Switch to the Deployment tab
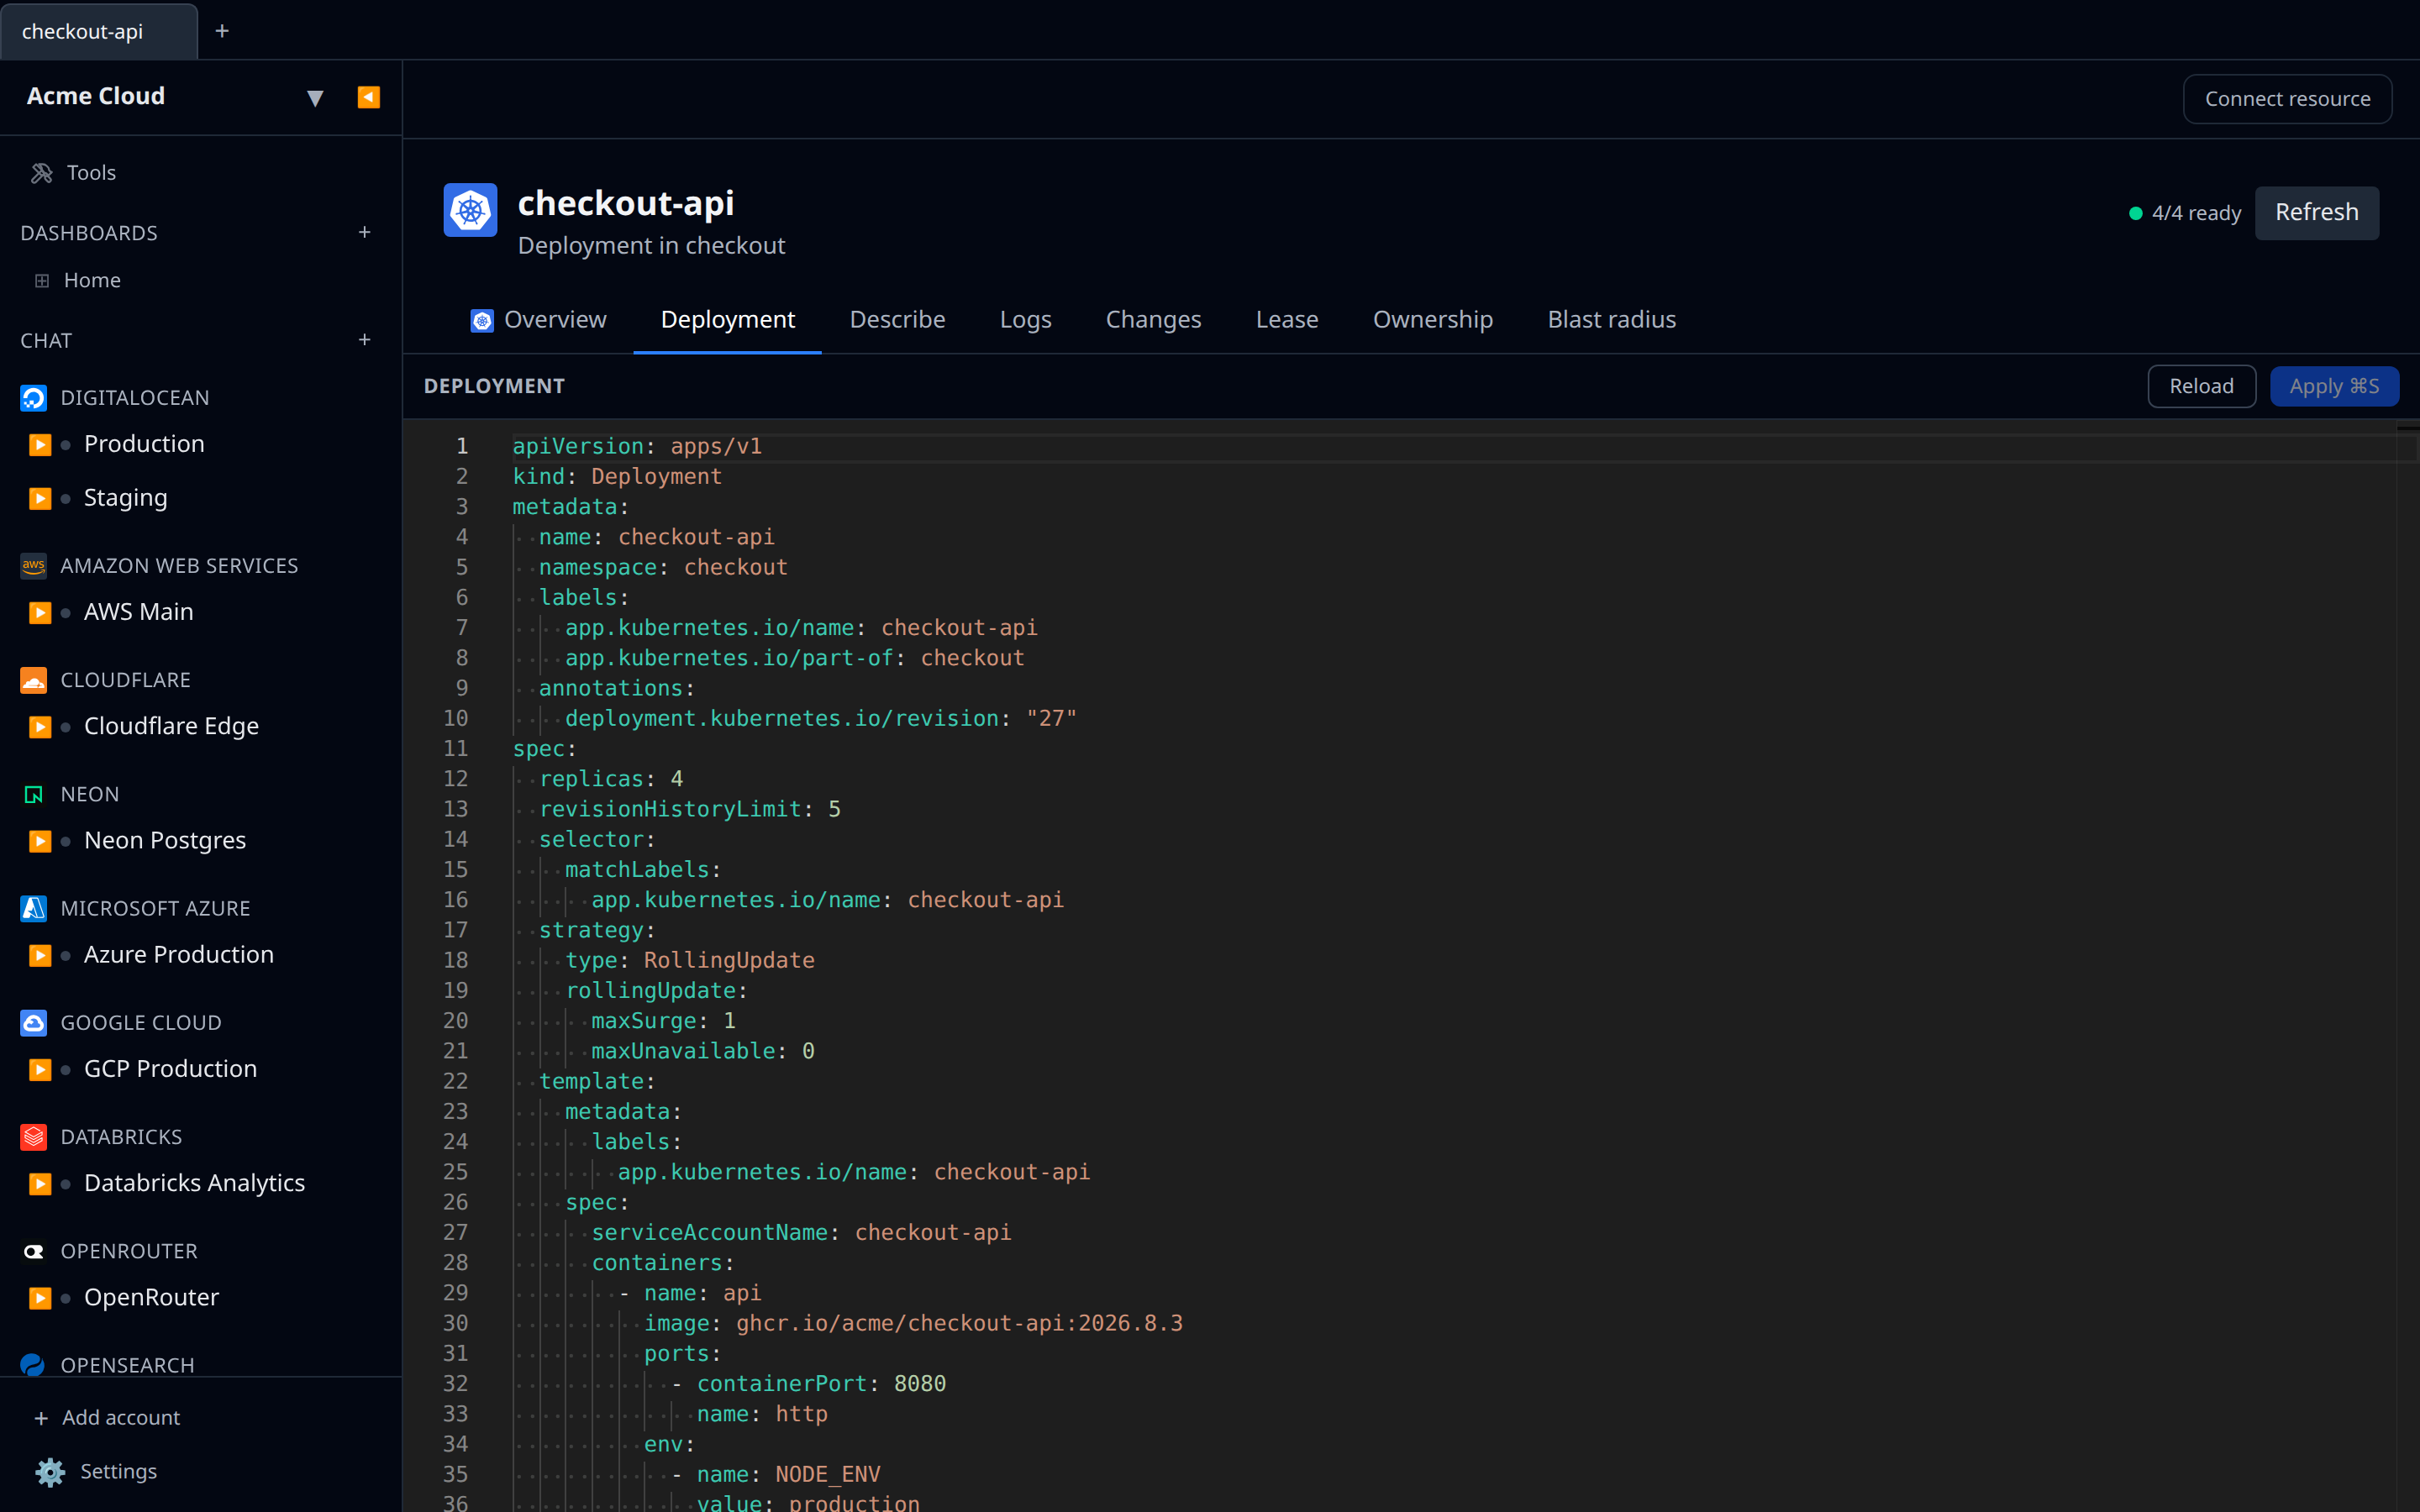Viewport: 2420px width, 1512px height. click(728, 320)
